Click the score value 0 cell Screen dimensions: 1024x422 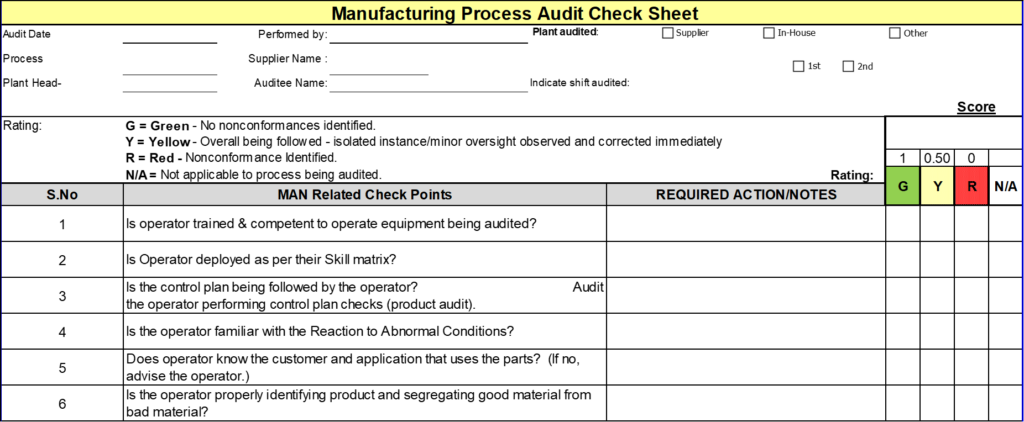pos(971,157)
